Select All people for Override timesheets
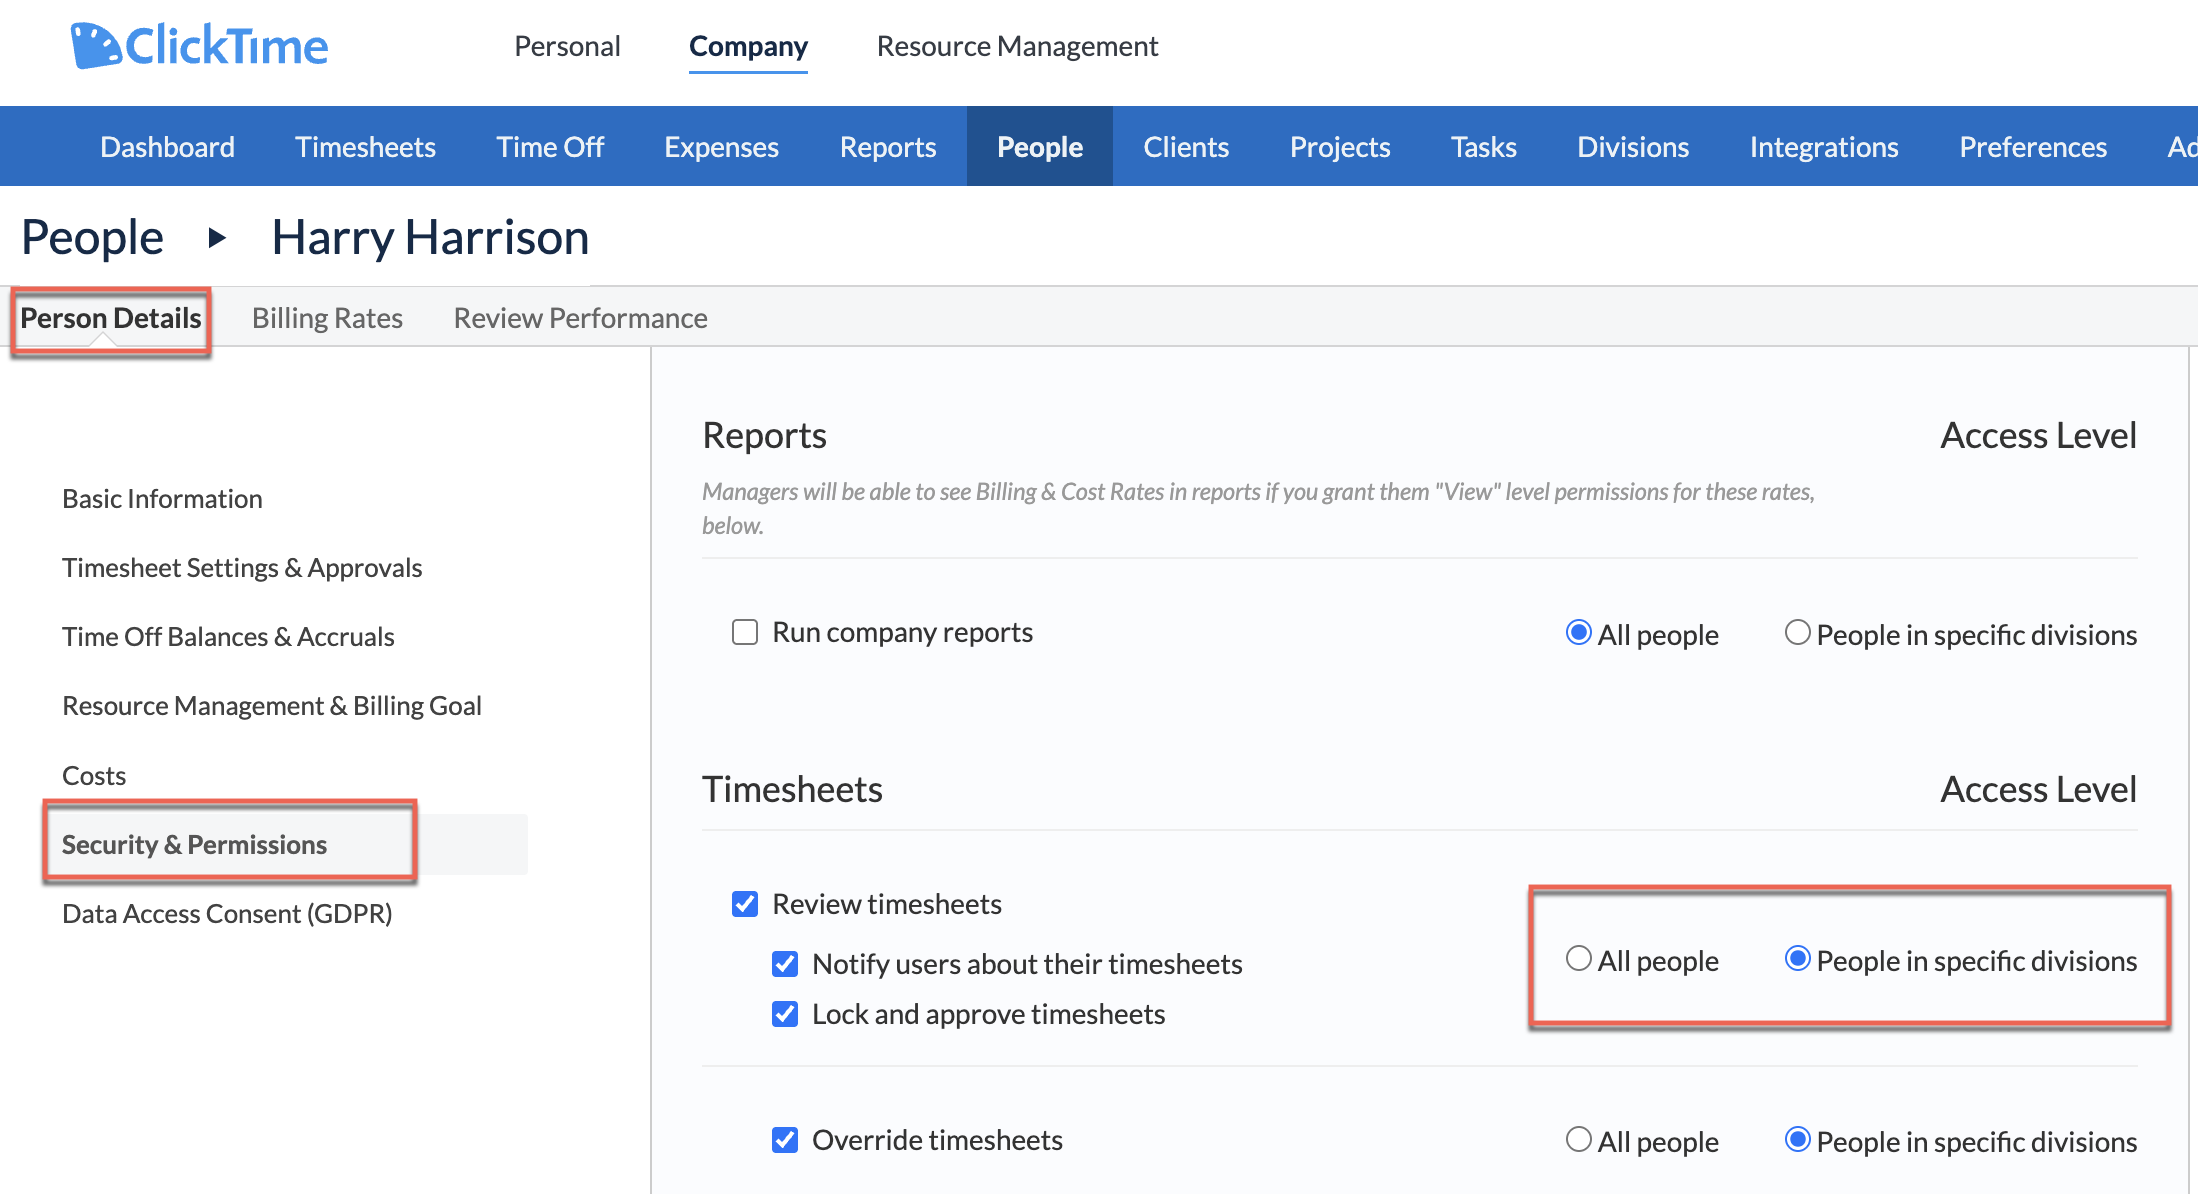The height and width of the screenshot is (1194, 2198). (1578, 1139)
